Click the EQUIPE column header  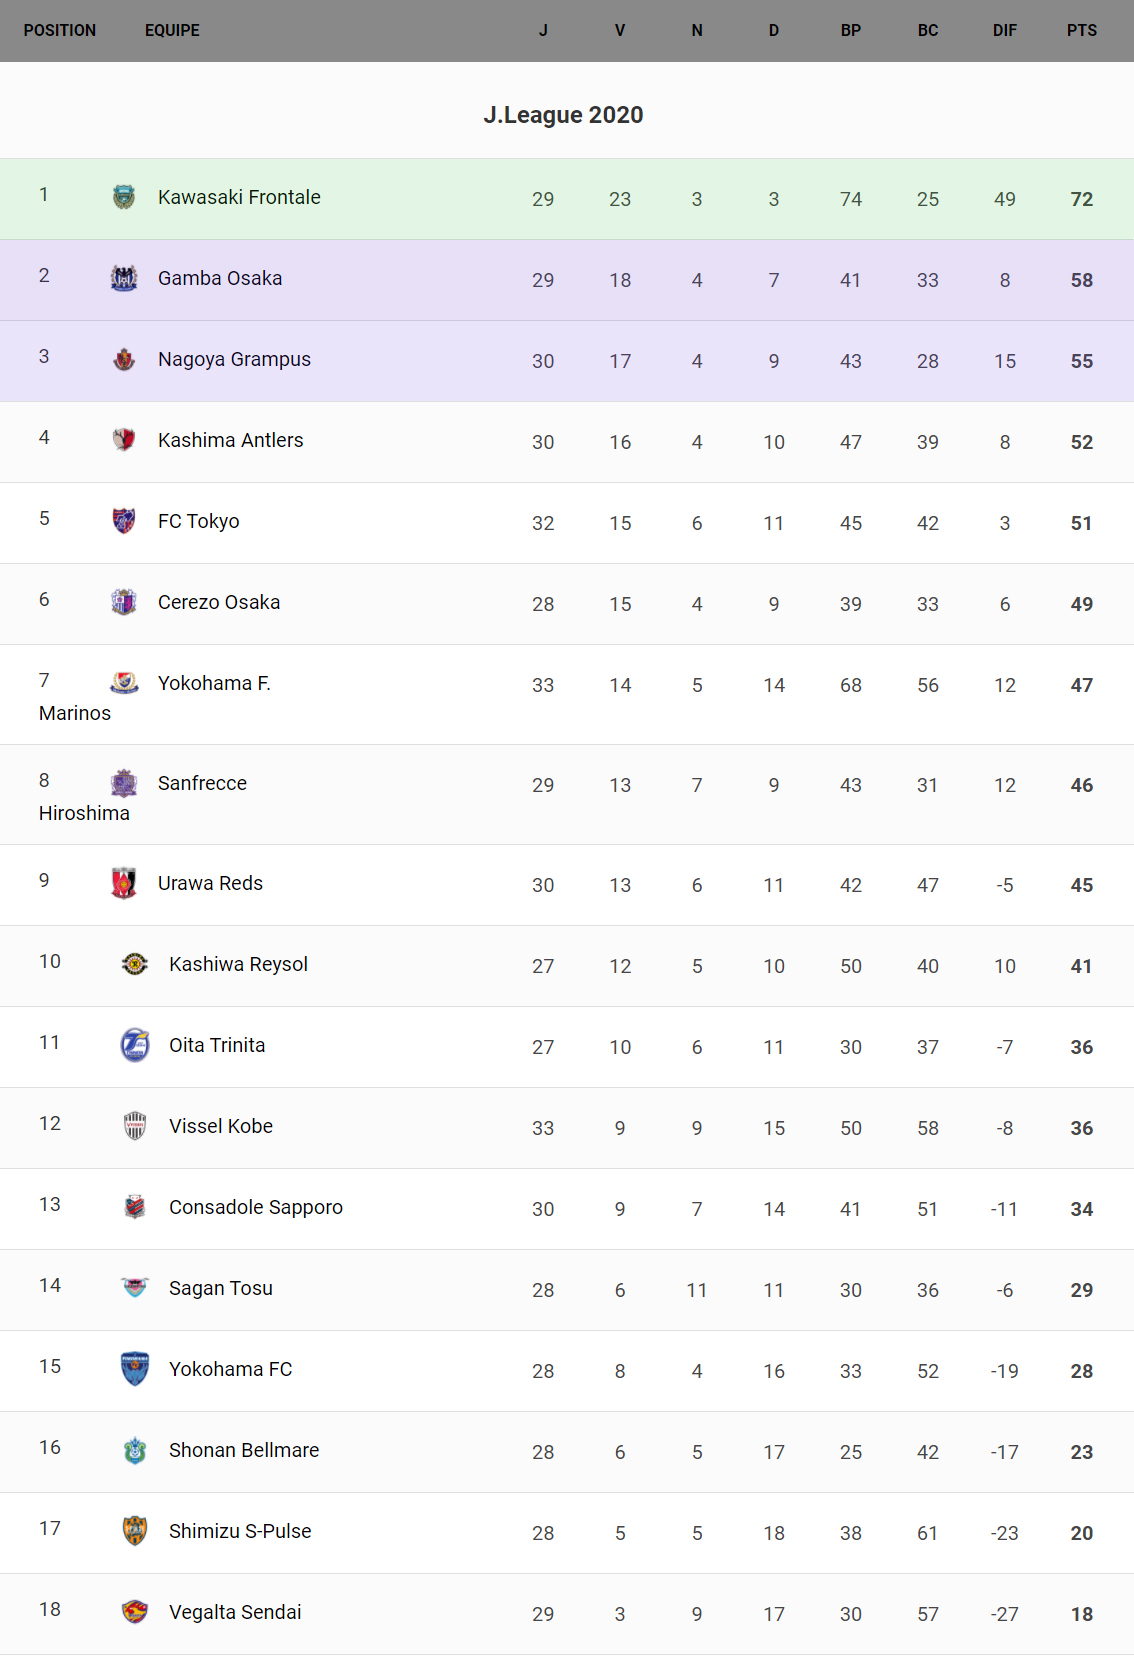tap(172, 30)
